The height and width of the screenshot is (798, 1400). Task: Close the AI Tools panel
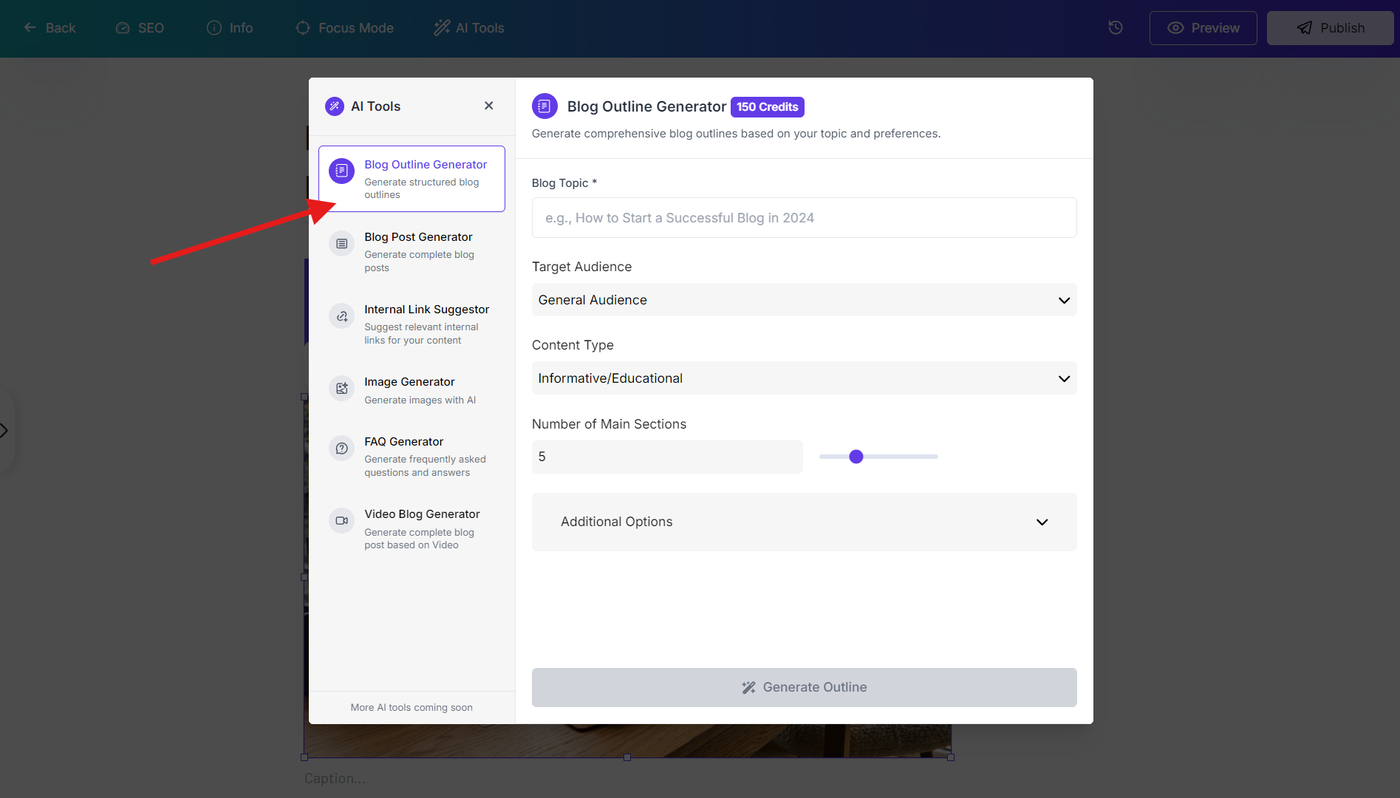489,106
